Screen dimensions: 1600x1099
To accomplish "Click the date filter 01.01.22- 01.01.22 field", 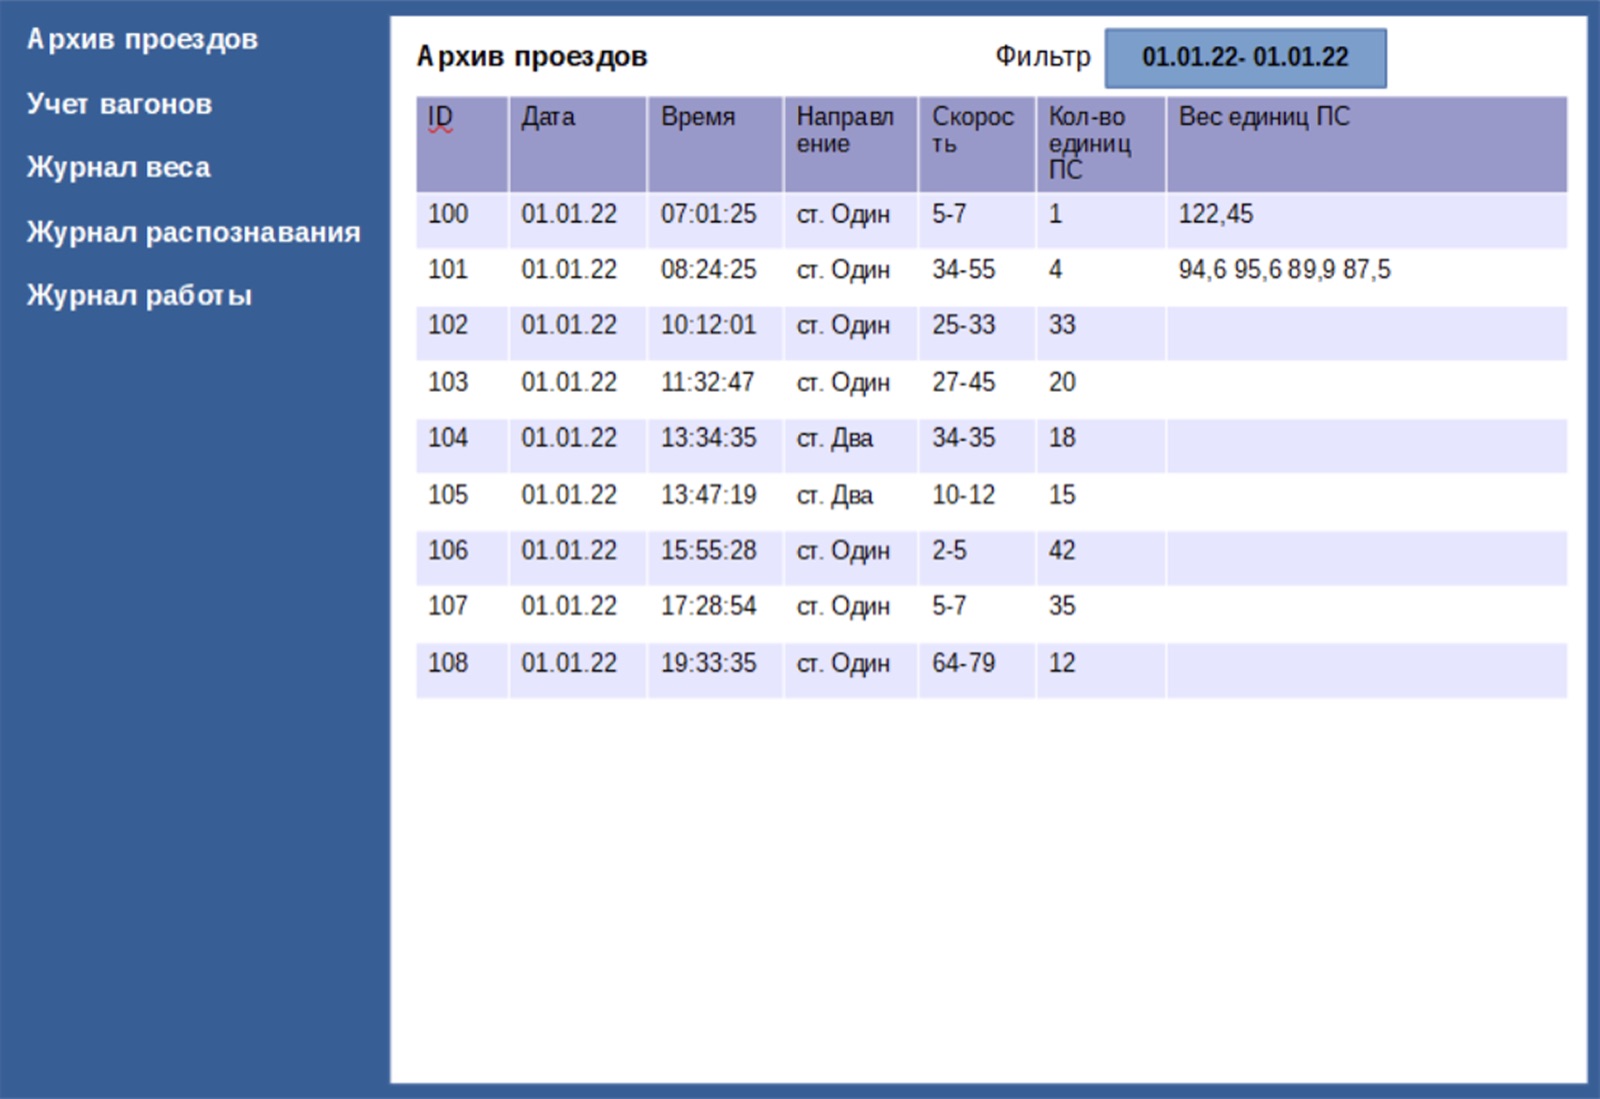I will [x=1245, y=58].
